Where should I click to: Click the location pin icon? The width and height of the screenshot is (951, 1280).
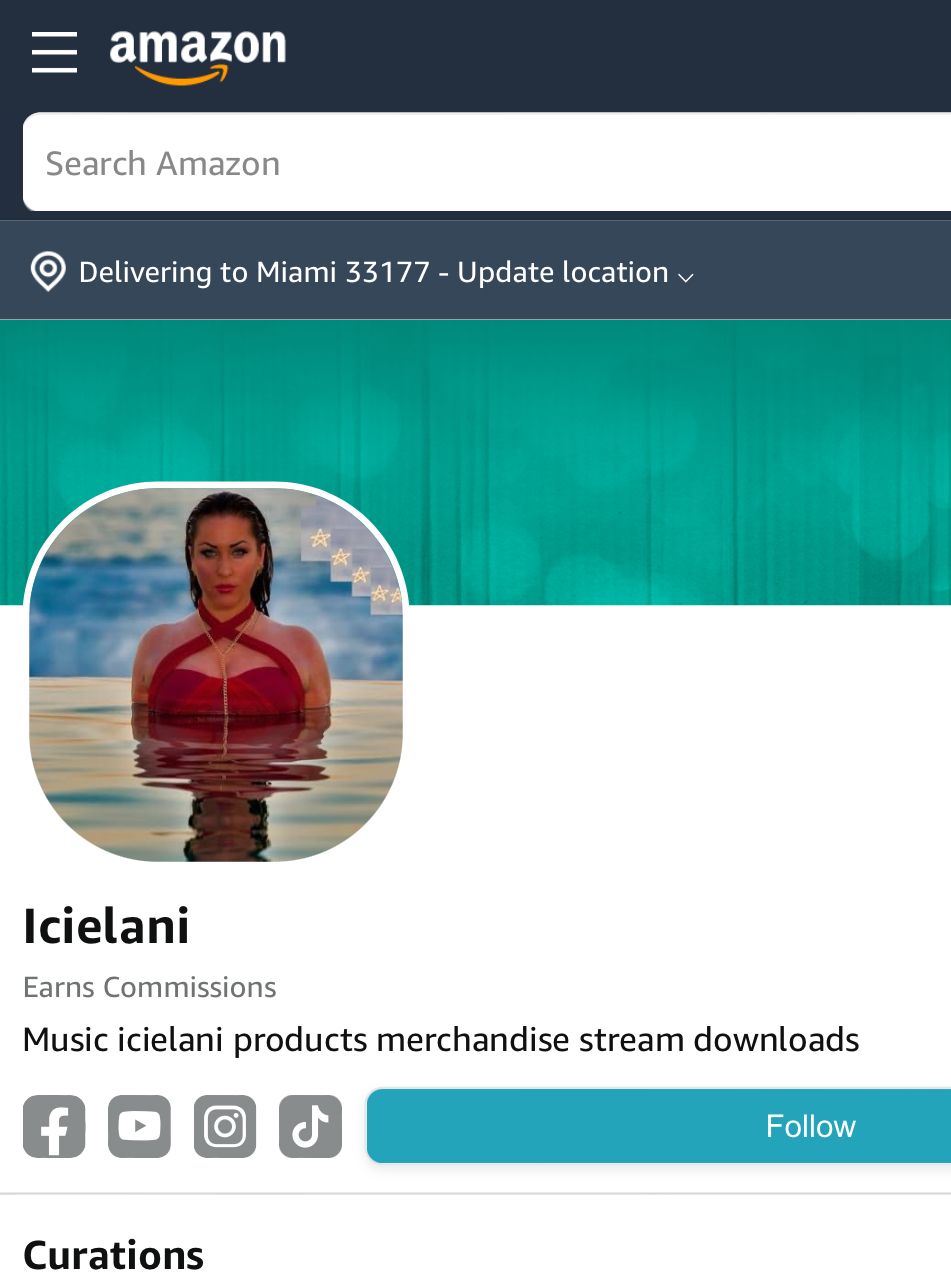coord(48,272)
